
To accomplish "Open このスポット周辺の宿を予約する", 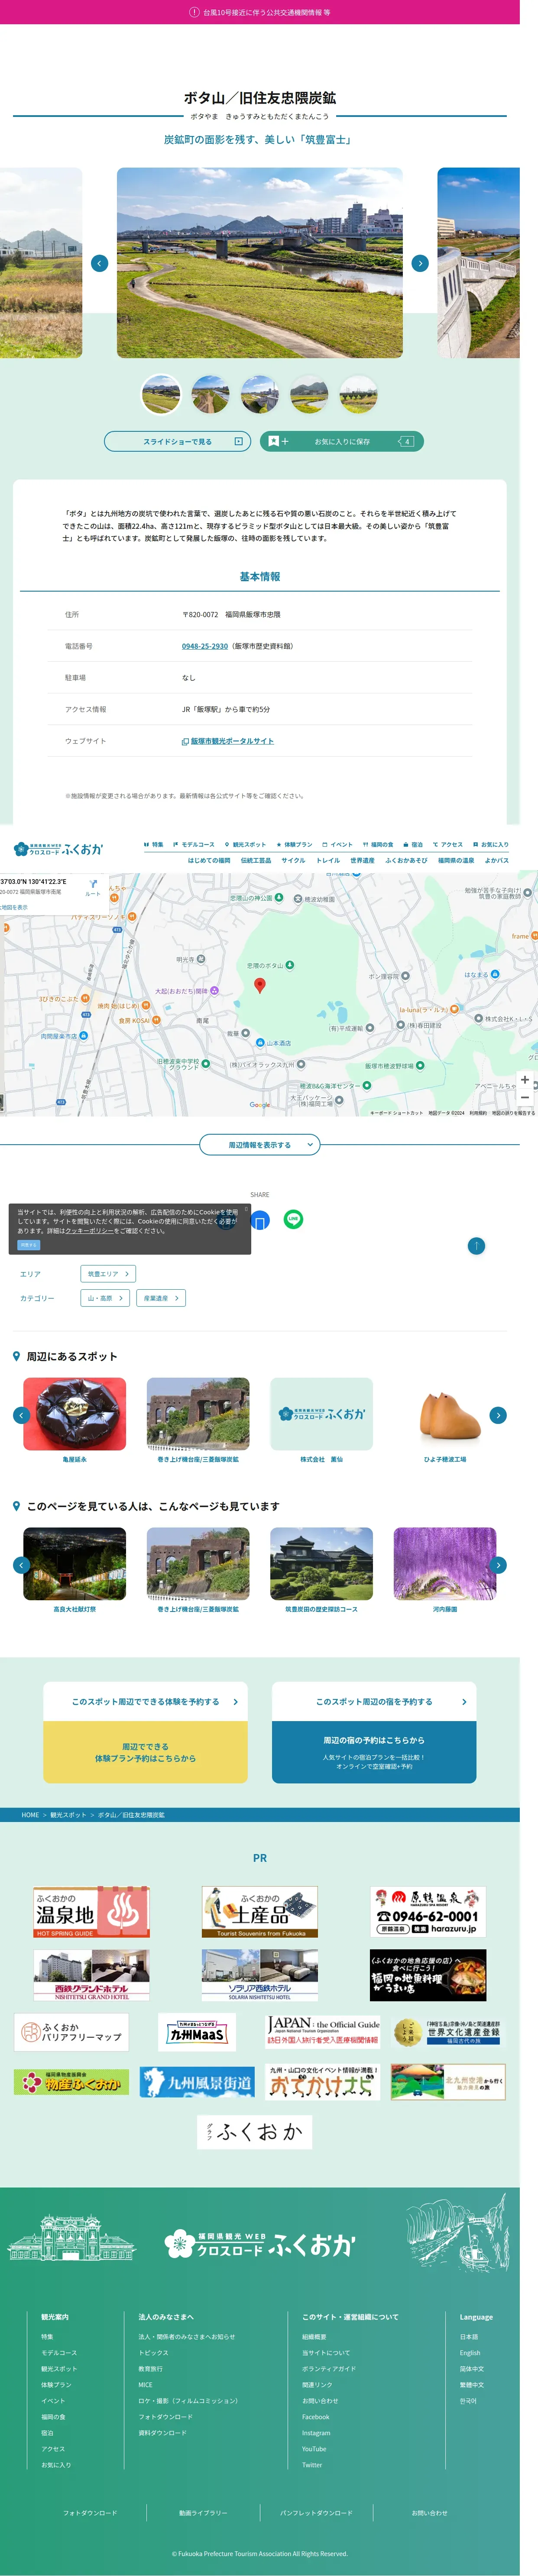I will pos(374,1702).
